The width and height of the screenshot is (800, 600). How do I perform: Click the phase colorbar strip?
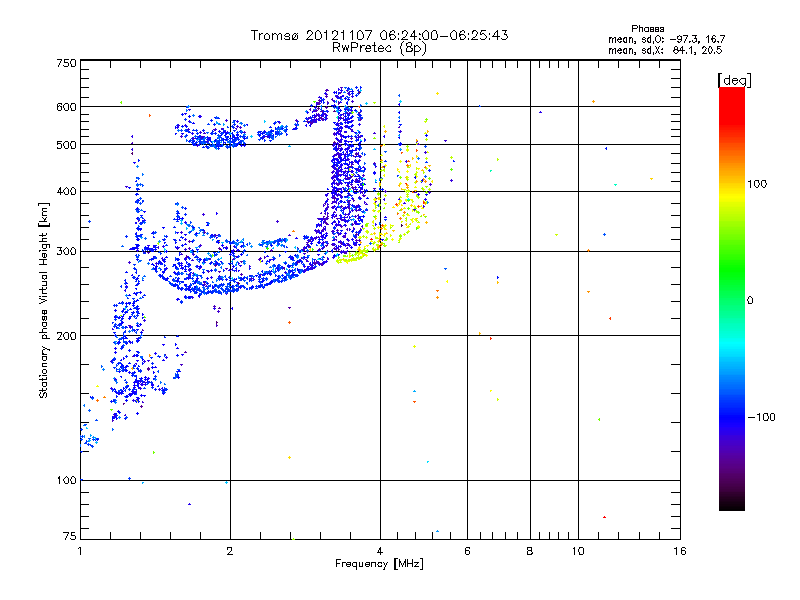[x=732, y=299]
